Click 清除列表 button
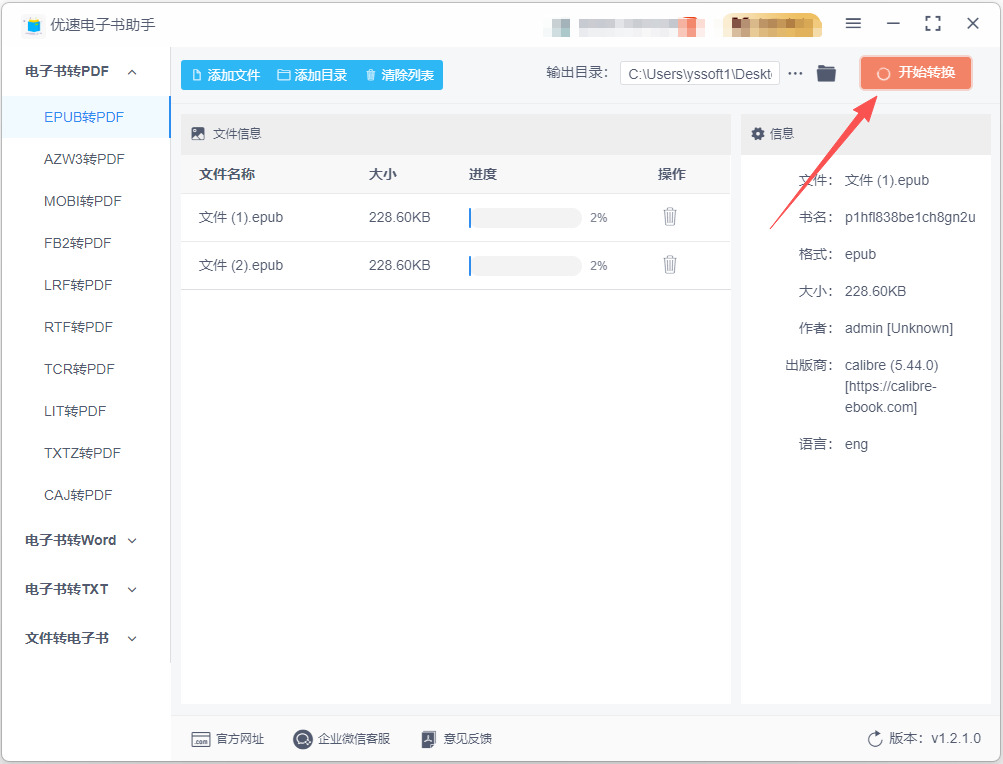Image resolution: width=1003 pixels, height=764 pixels. click(x=400, y=75)
